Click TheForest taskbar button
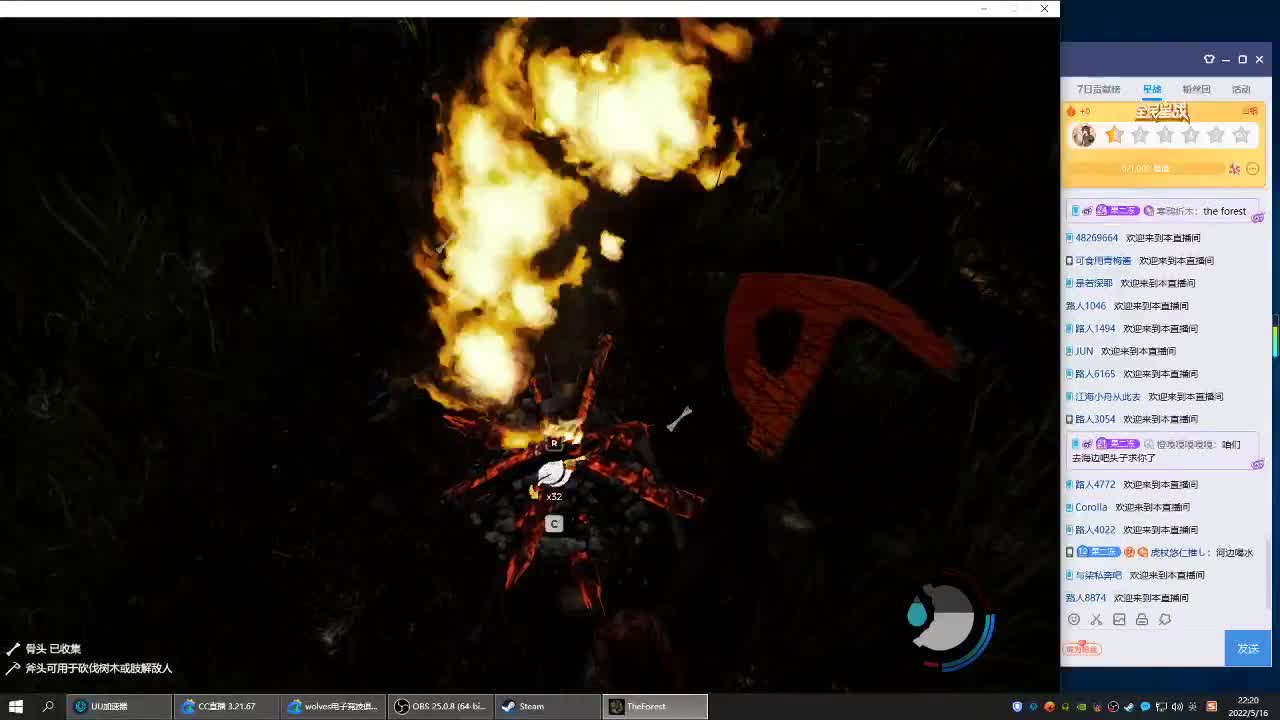This screenshot has width=1280, height=720. click(655, 706)
